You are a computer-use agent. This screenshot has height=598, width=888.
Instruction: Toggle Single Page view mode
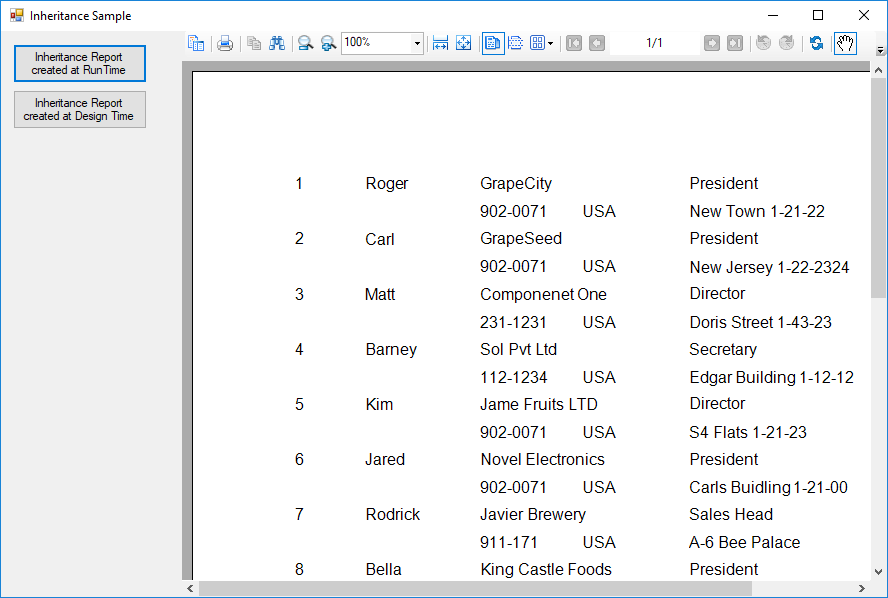pos(493,43)
